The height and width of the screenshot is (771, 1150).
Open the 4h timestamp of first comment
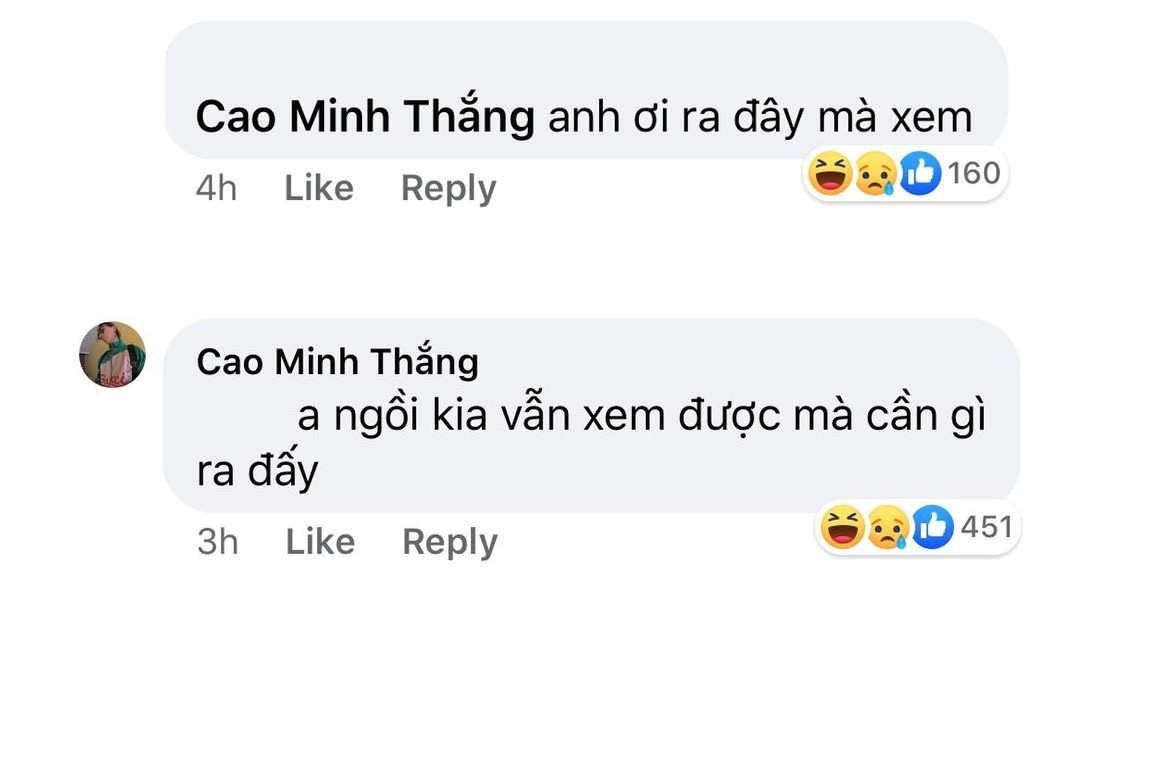216,189
